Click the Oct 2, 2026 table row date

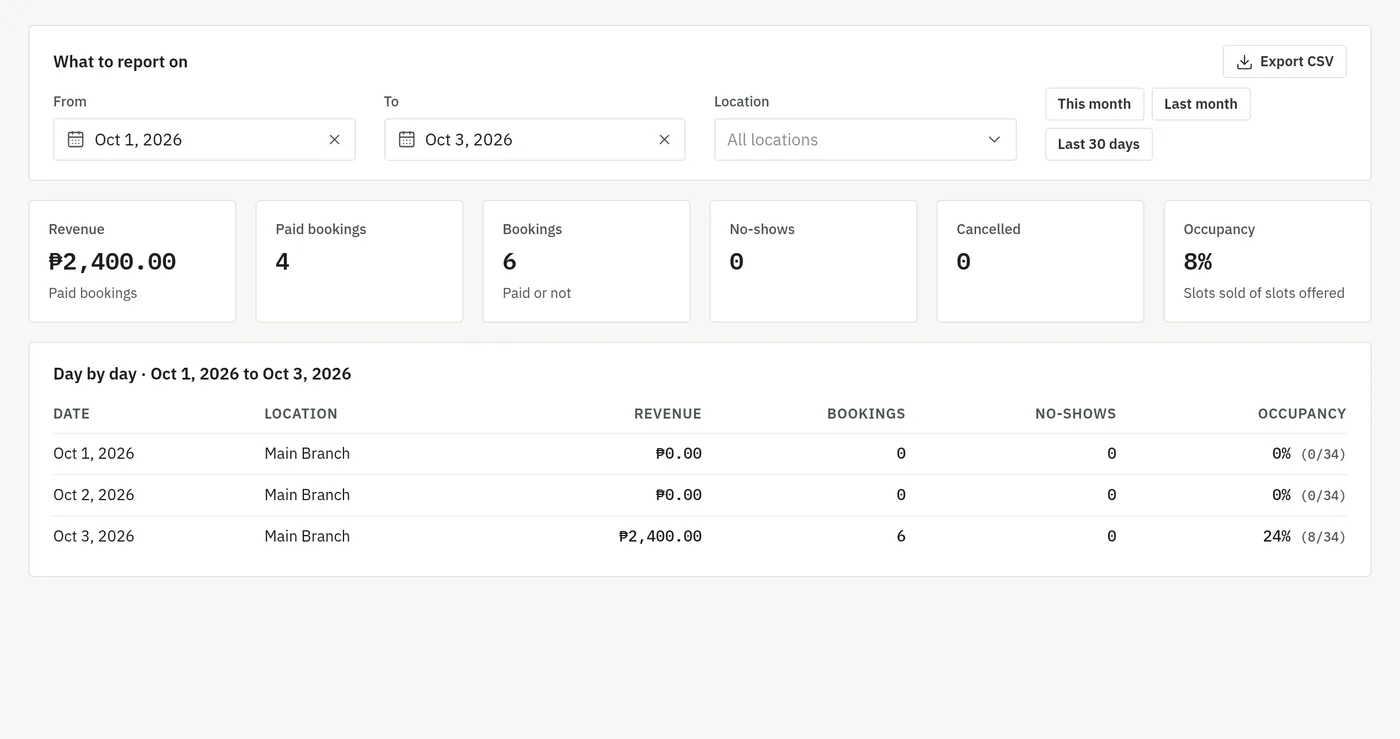pos(94,495)
